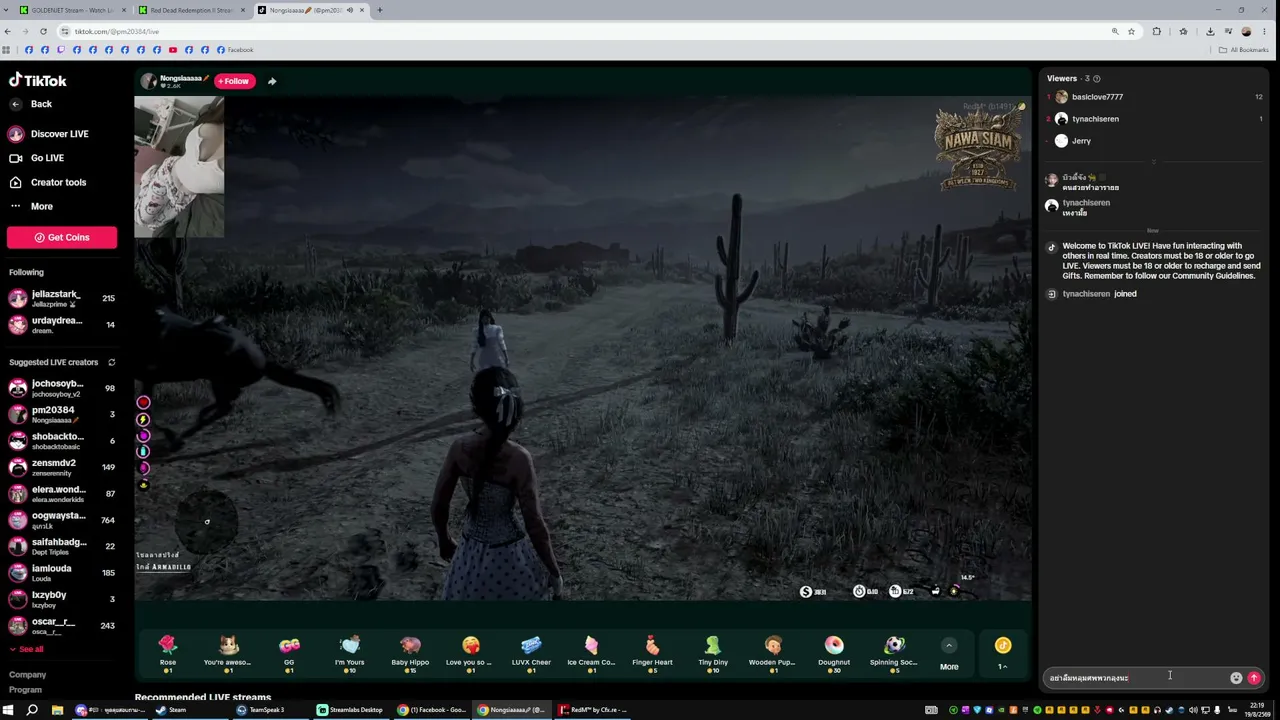Send the chat message
This screenshot has height=720, width=1280.
point(1254,678)
